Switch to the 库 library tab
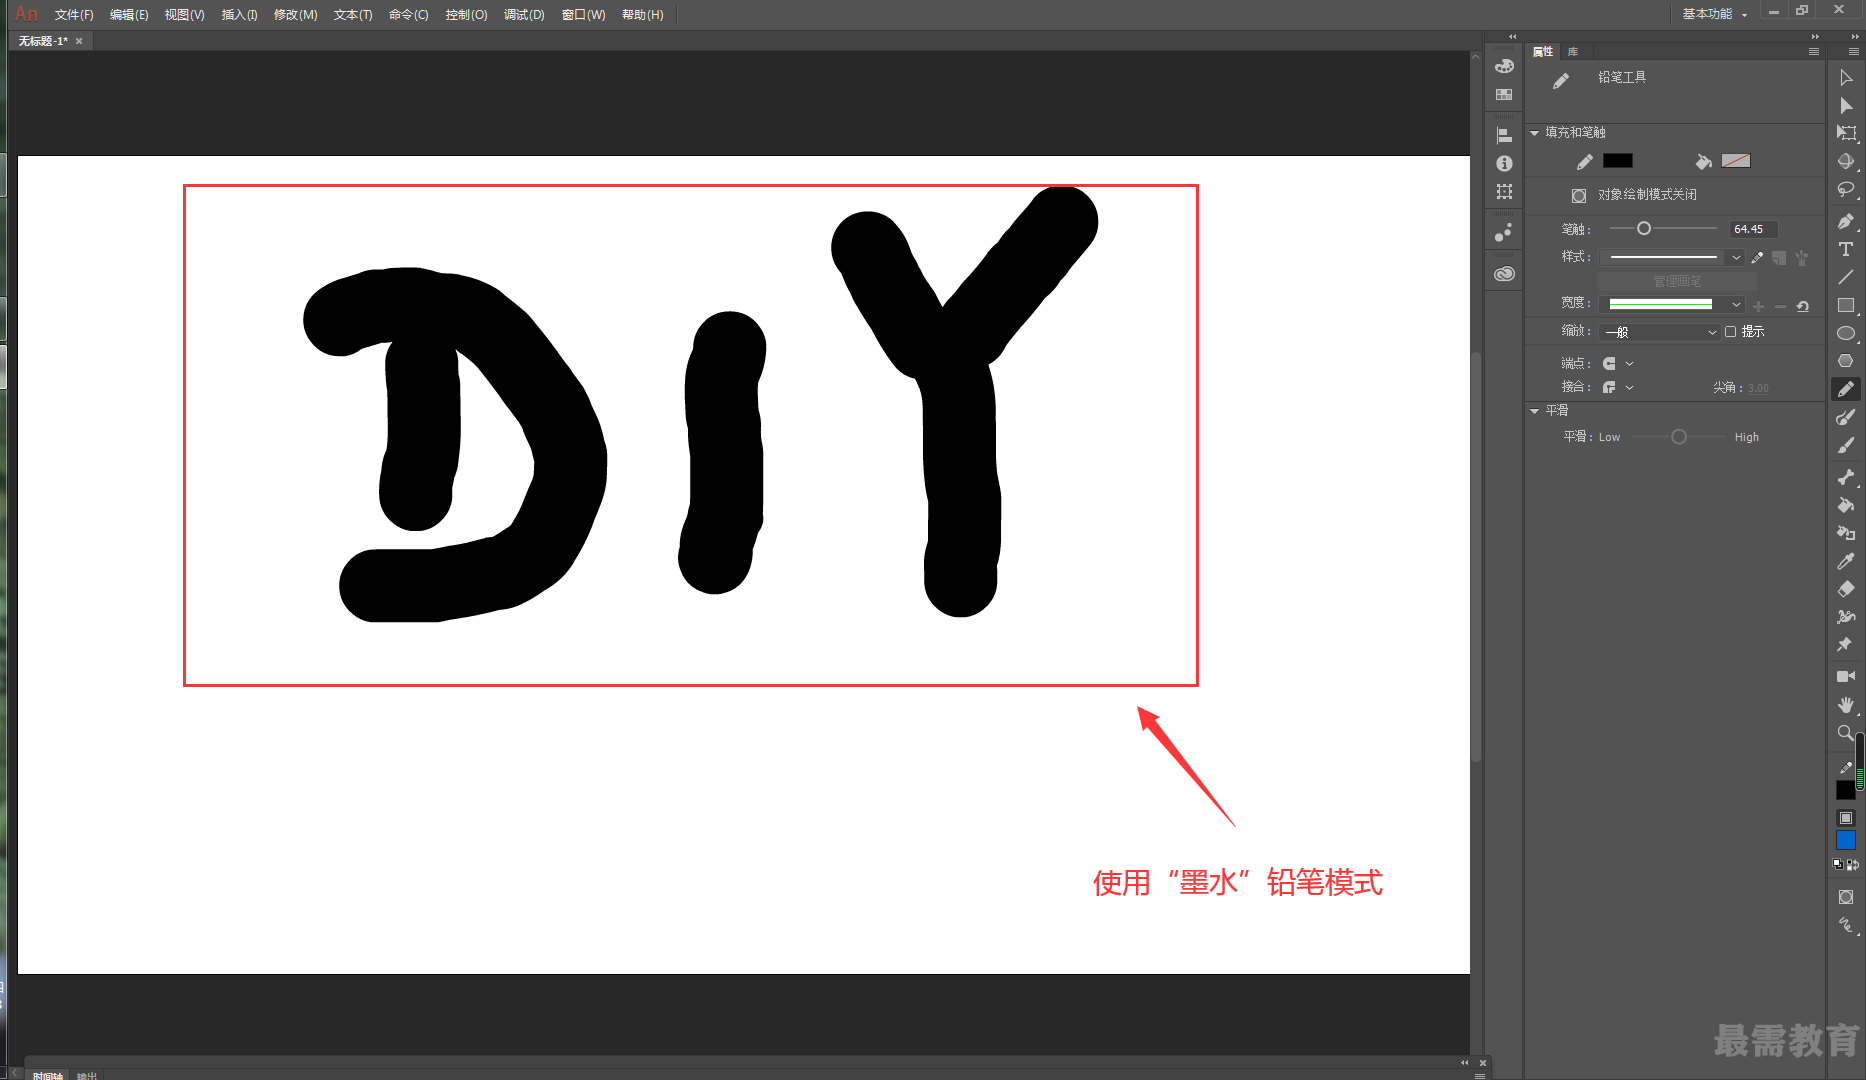The height and width of the screenshot is (1080, 1866). point(1573,52)
